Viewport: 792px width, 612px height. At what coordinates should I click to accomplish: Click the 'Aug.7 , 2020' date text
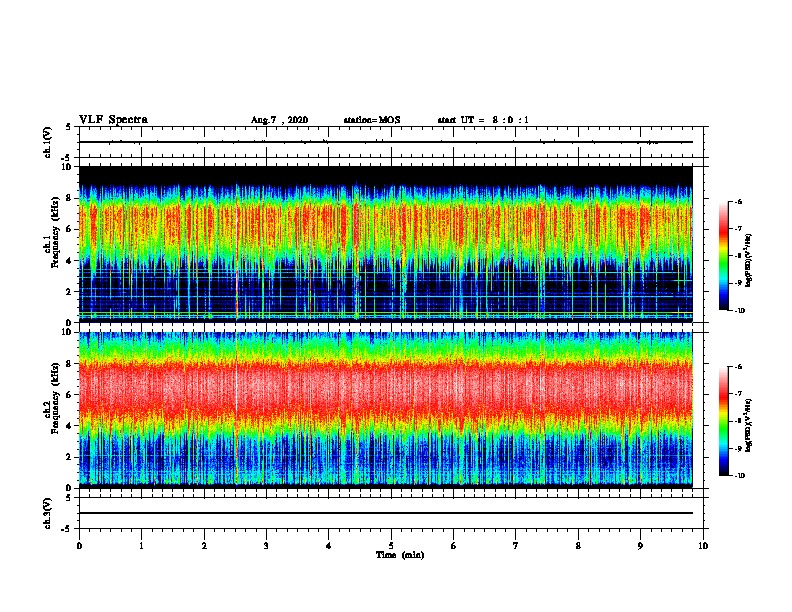(279, 120)
